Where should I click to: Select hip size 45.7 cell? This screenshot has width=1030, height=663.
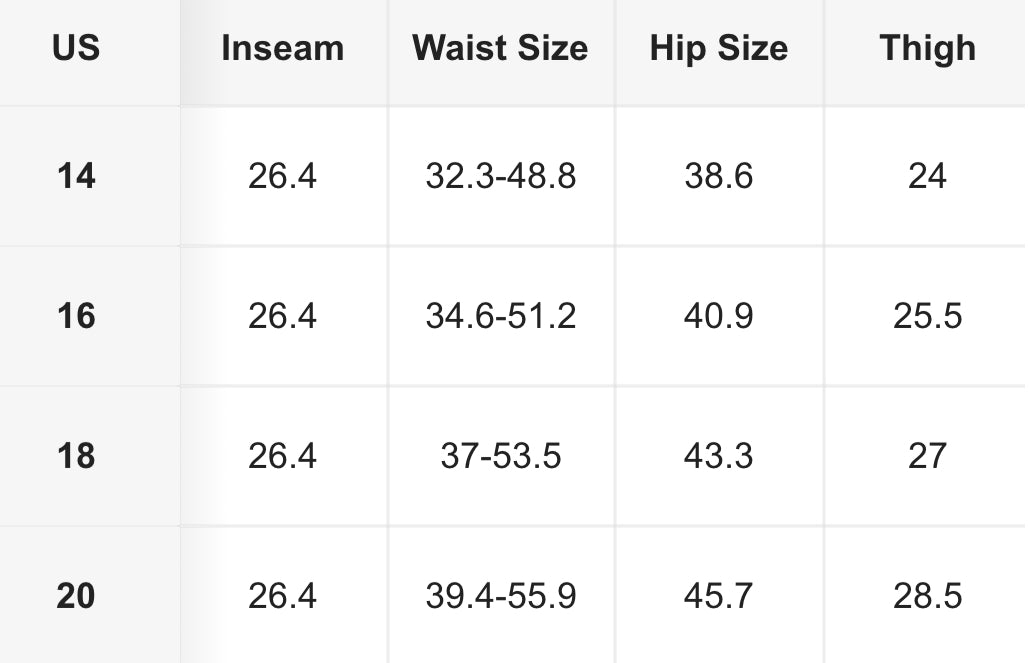click(x=718, y=596)
